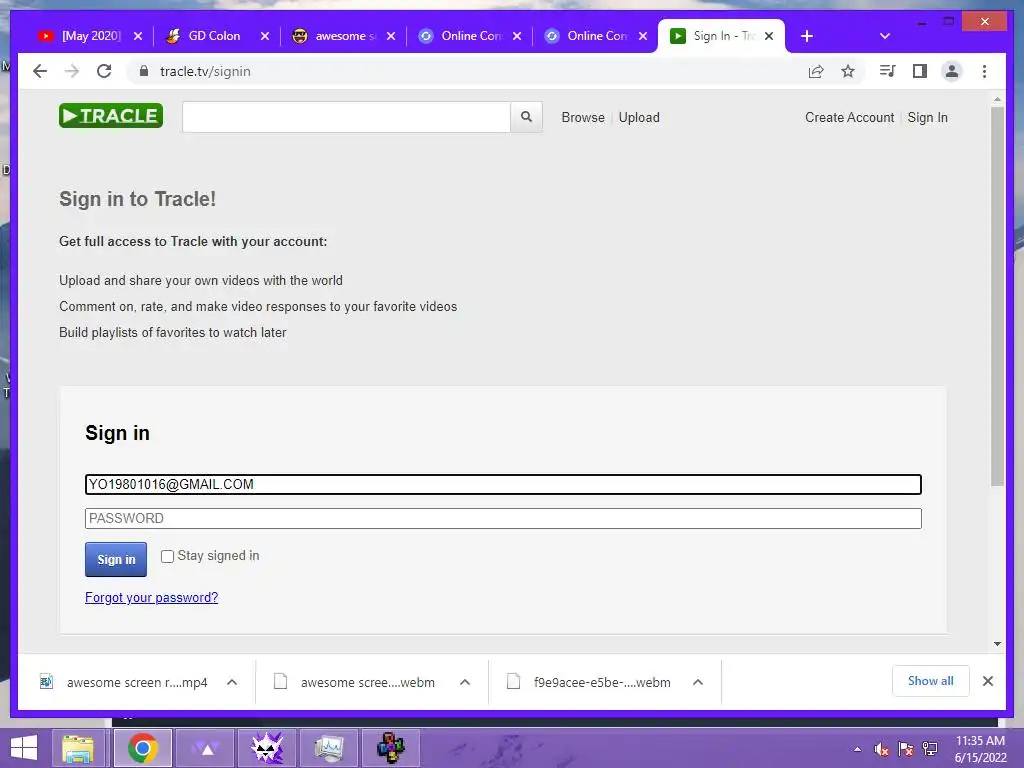Open the monitor chart taskbar app
Image resolution: width=1024 pixels, height=768 pixels.
click(328, 748)
